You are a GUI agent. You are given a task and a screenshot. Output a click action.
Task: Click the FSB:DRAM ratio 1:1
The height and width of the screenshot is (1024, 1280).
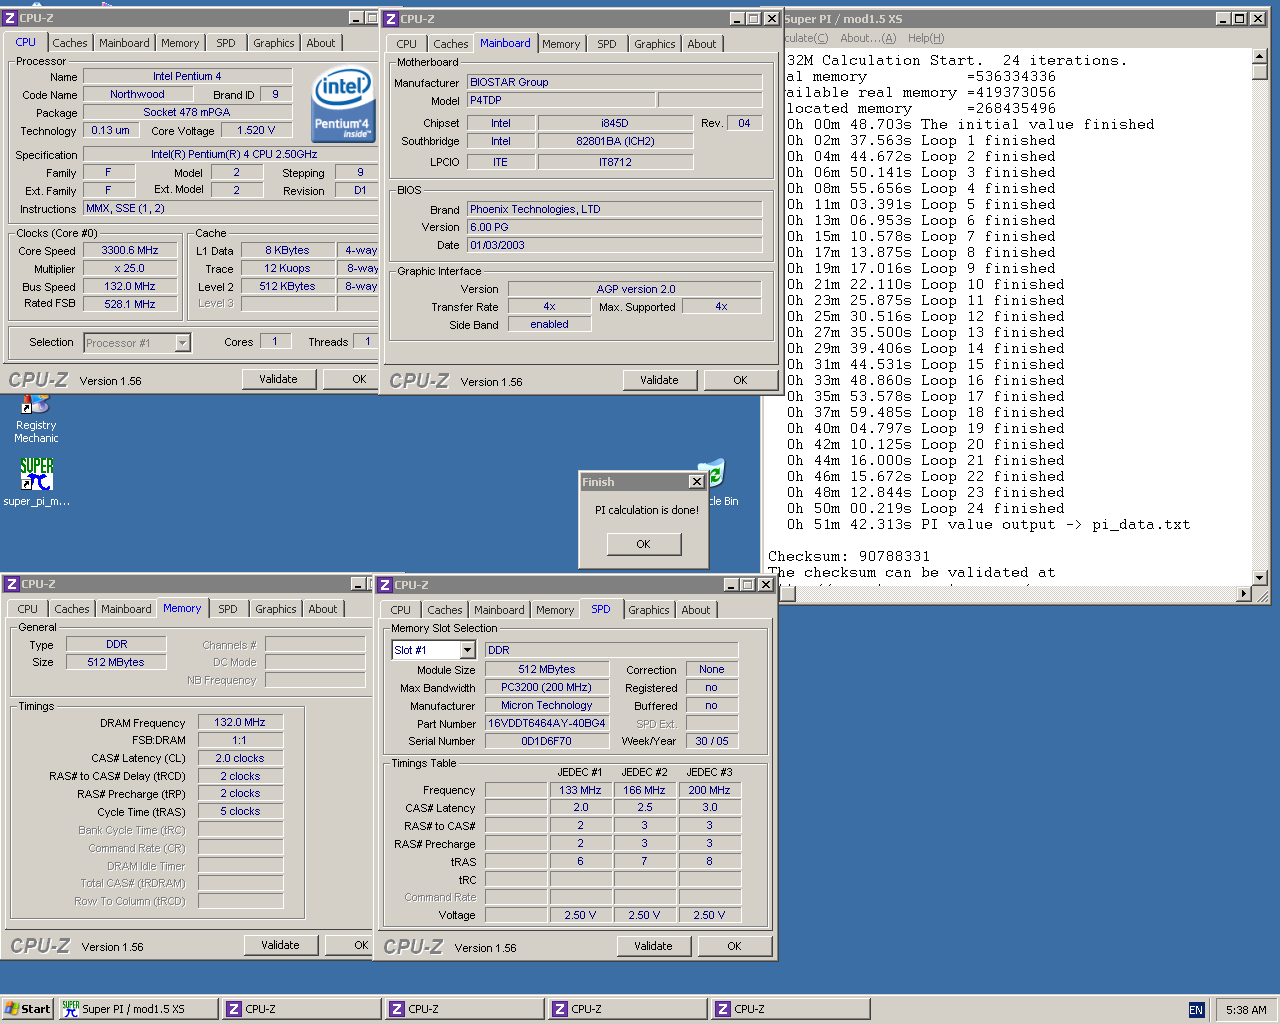point(240,740)
